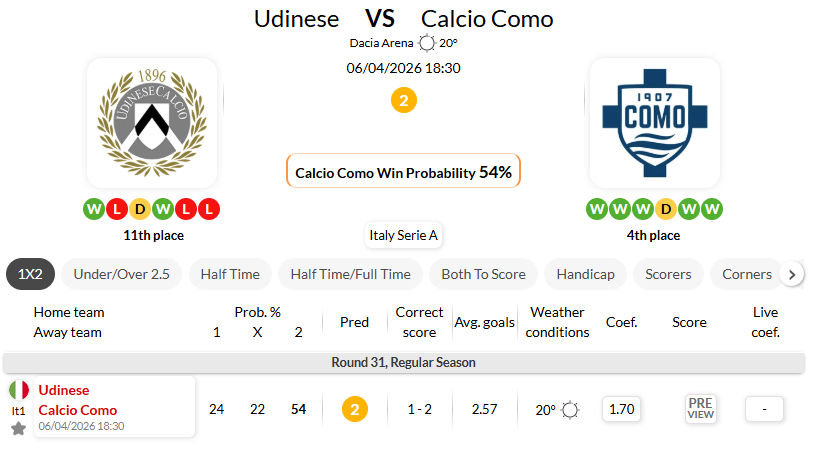
Task: Click the sun icon in match row
Action: (571, 409)
